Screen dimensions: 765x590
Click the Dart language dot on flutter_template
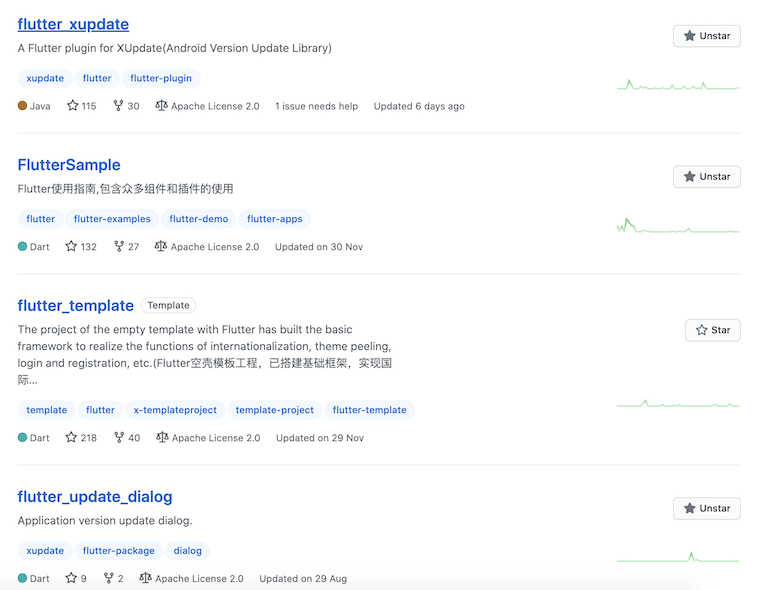pos(22,437)
